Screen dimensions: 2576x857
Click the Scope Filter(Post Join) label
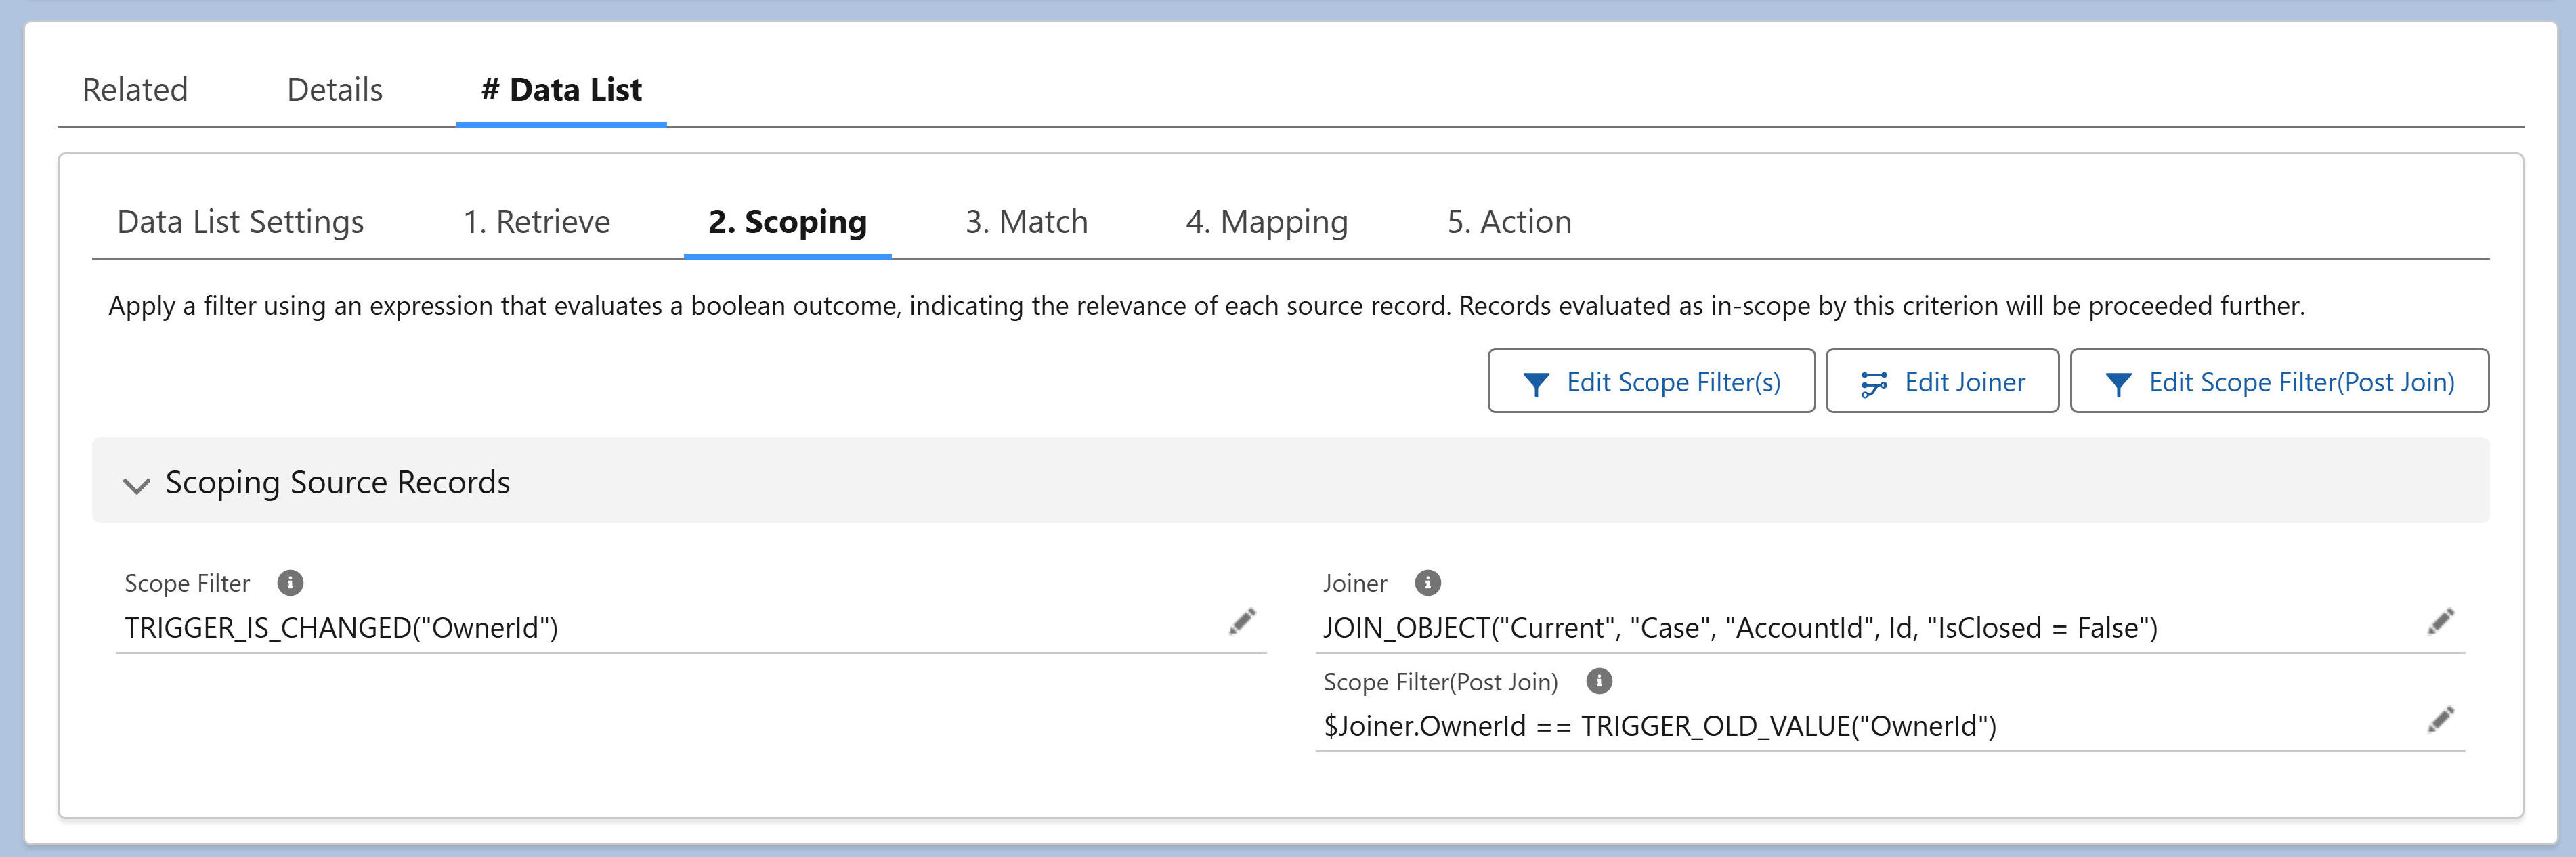point(1441,682)
